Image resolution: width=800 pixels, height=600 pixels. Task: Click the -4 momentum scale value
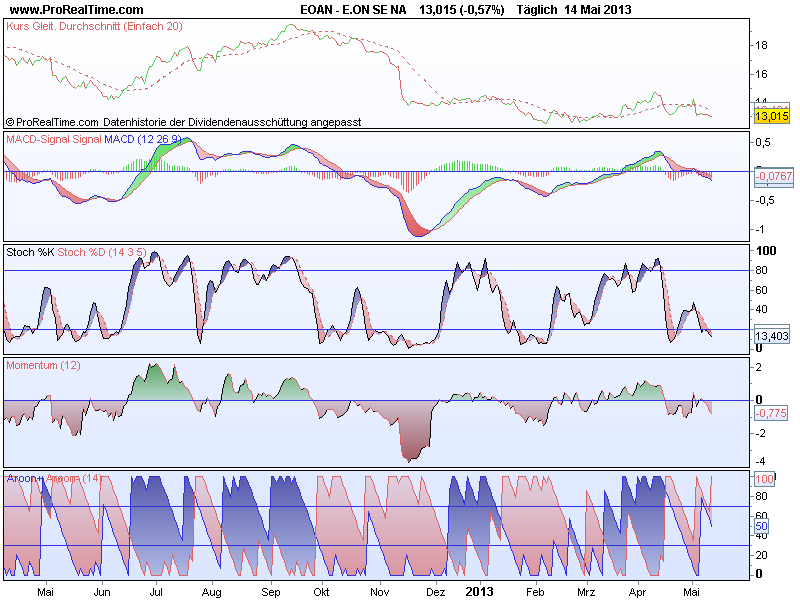[760, 461]
